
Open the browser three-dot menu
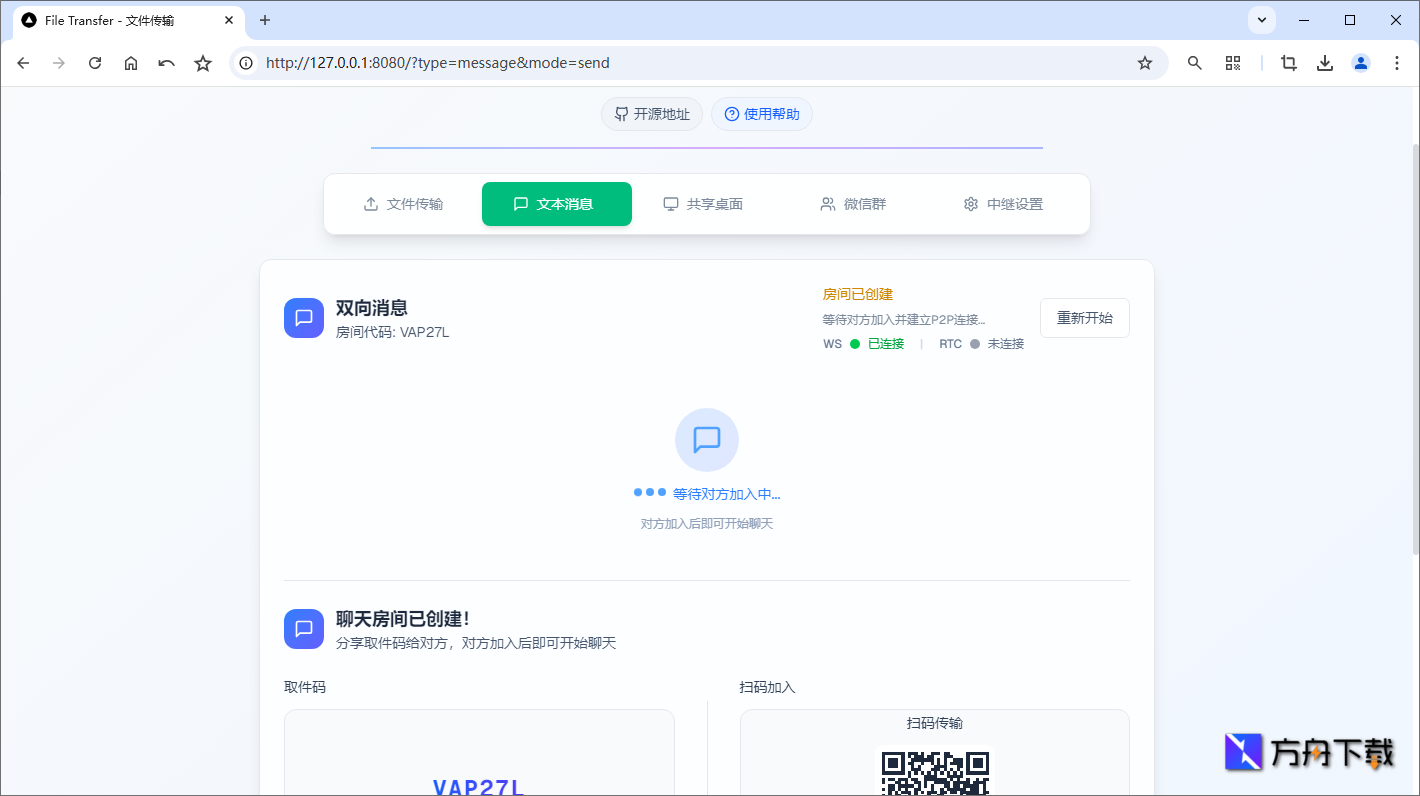click(x=1397, y=62)
